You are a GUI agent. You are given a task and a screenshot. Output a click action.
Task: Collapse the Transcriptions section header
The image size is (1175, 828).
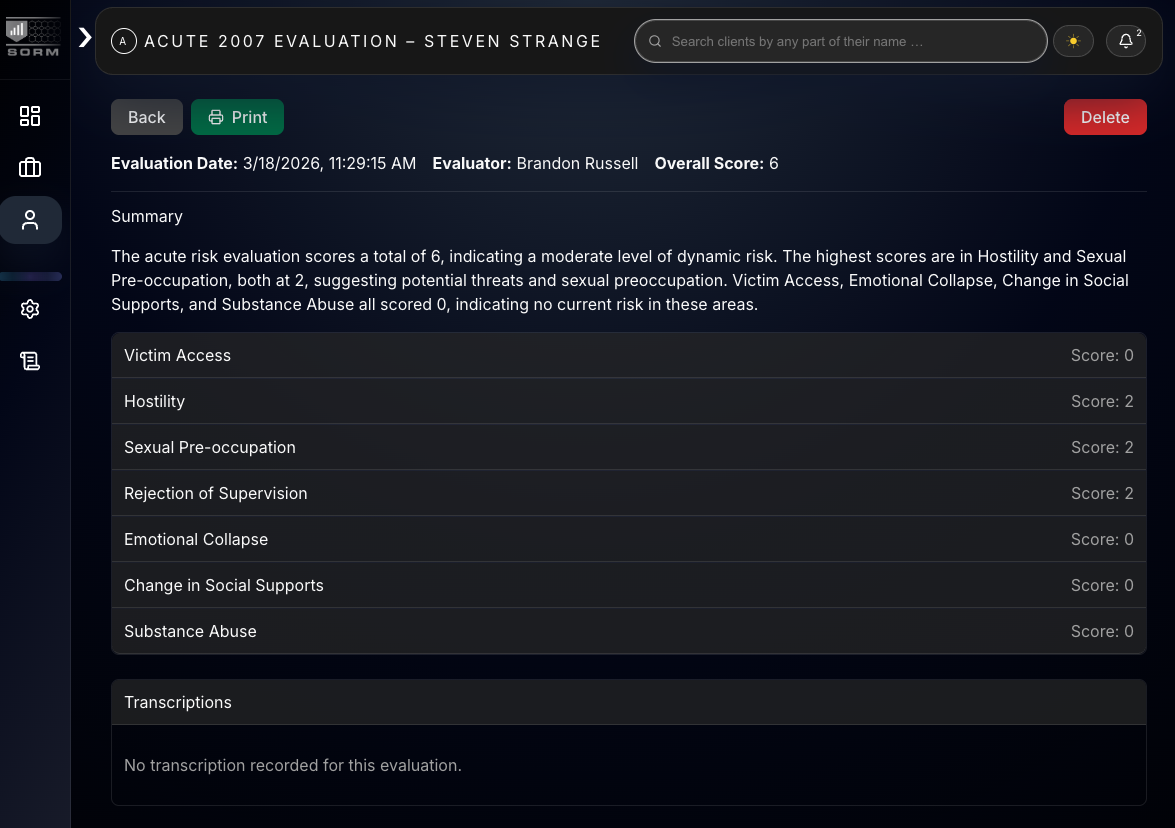coord(628,702)
